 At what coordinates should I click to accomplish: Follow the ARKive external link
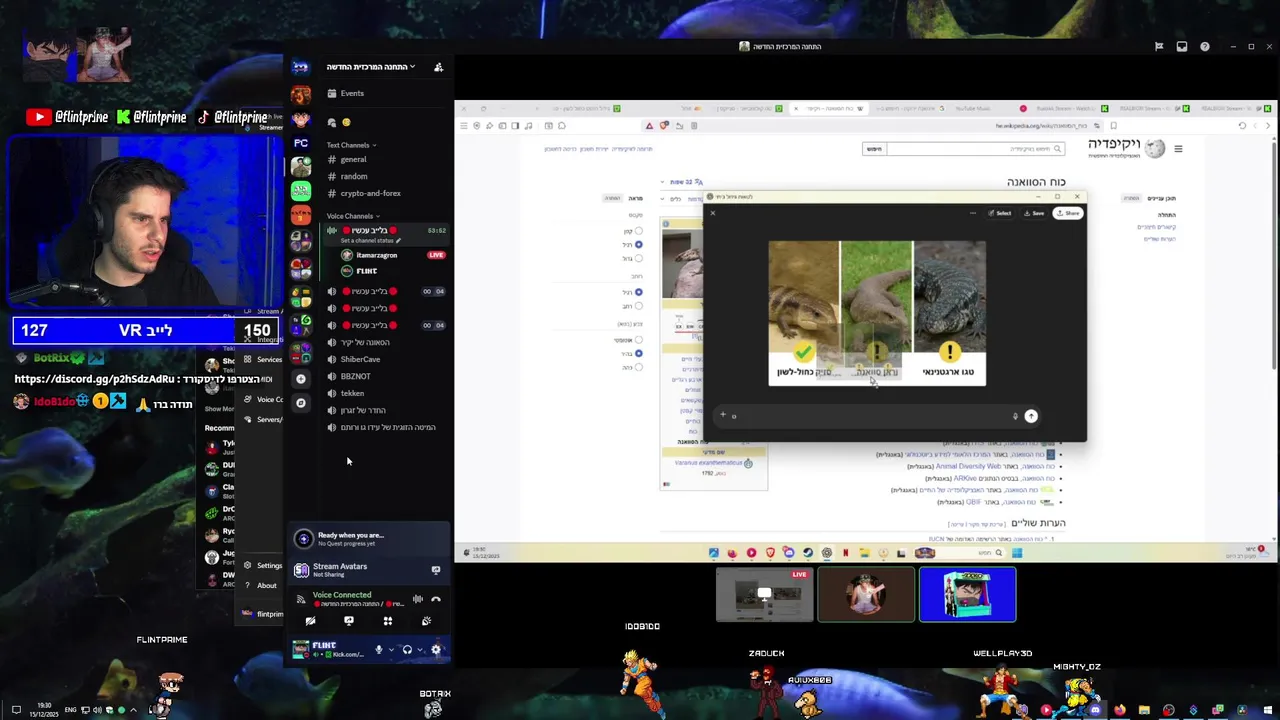(x=964, y=478)
